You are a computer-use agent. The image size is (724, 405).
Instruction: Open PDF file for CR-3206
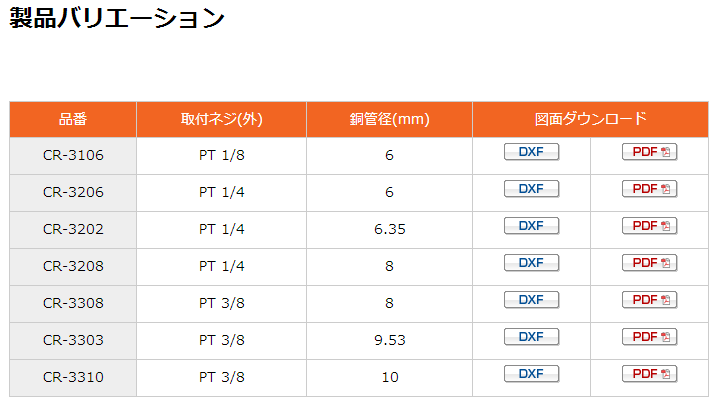pyautogui.click(x=649, y=189)
